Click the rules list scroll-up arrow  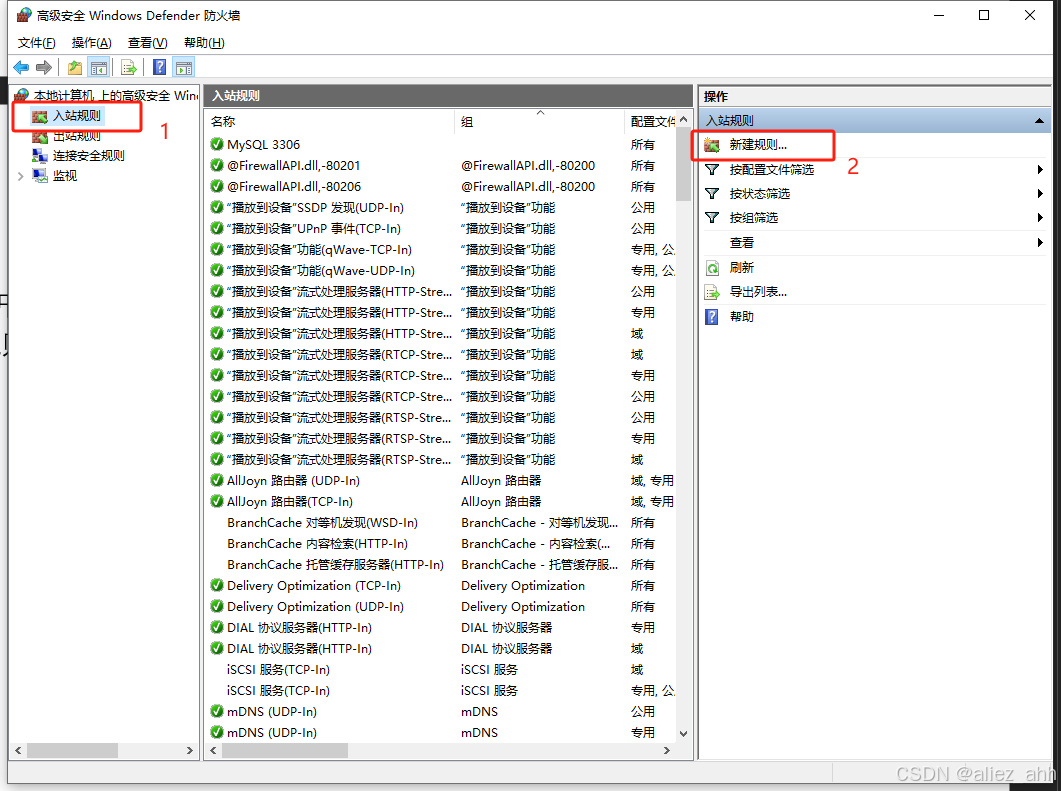(x=683, y=120)
